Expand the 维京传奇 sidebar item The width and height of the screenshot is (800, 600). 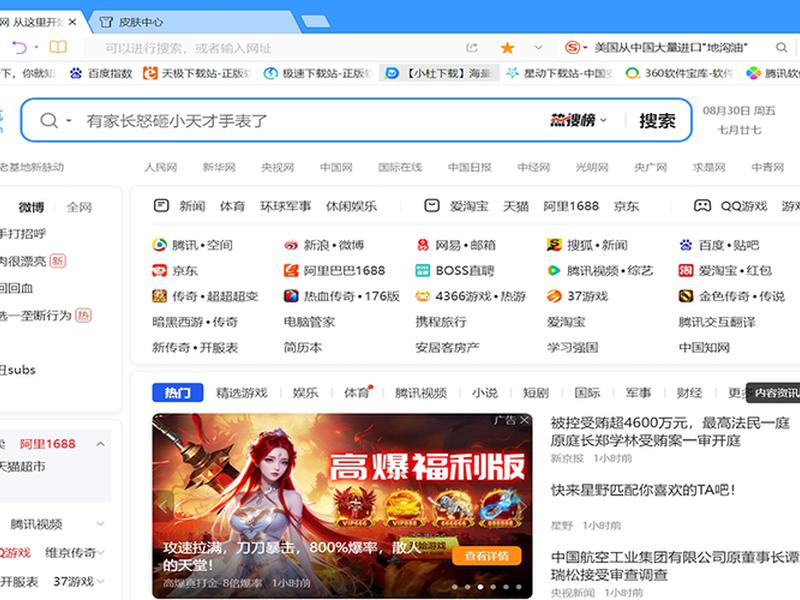point(102,553)
